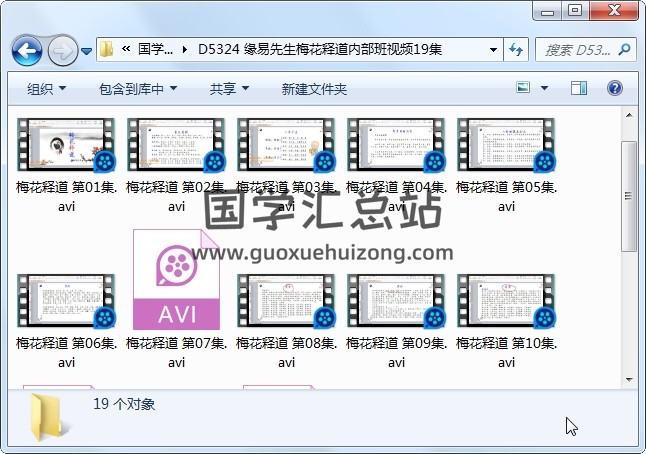Open the 包含到库中 menu
The height and width of the screenshot is (454, 646).
coord(138,89)
